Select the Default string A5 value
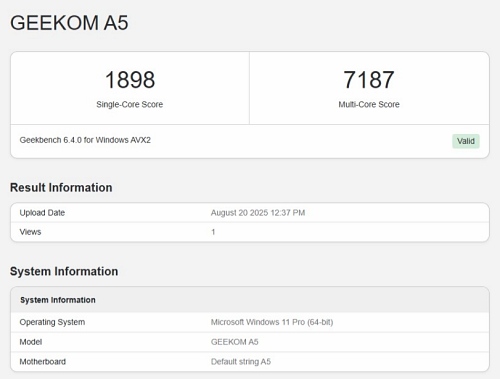 pos(241,362)
